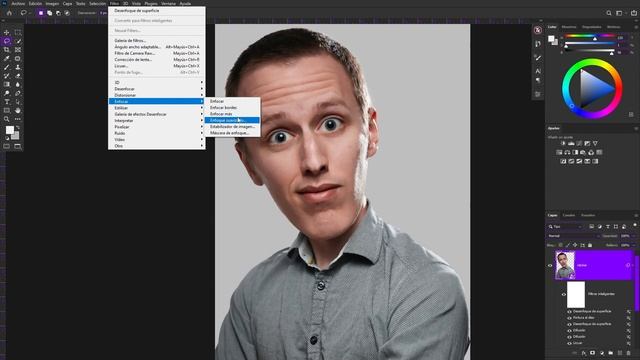Select the Hand tool
The image size is (640, 360).
(x=18, y=111)
